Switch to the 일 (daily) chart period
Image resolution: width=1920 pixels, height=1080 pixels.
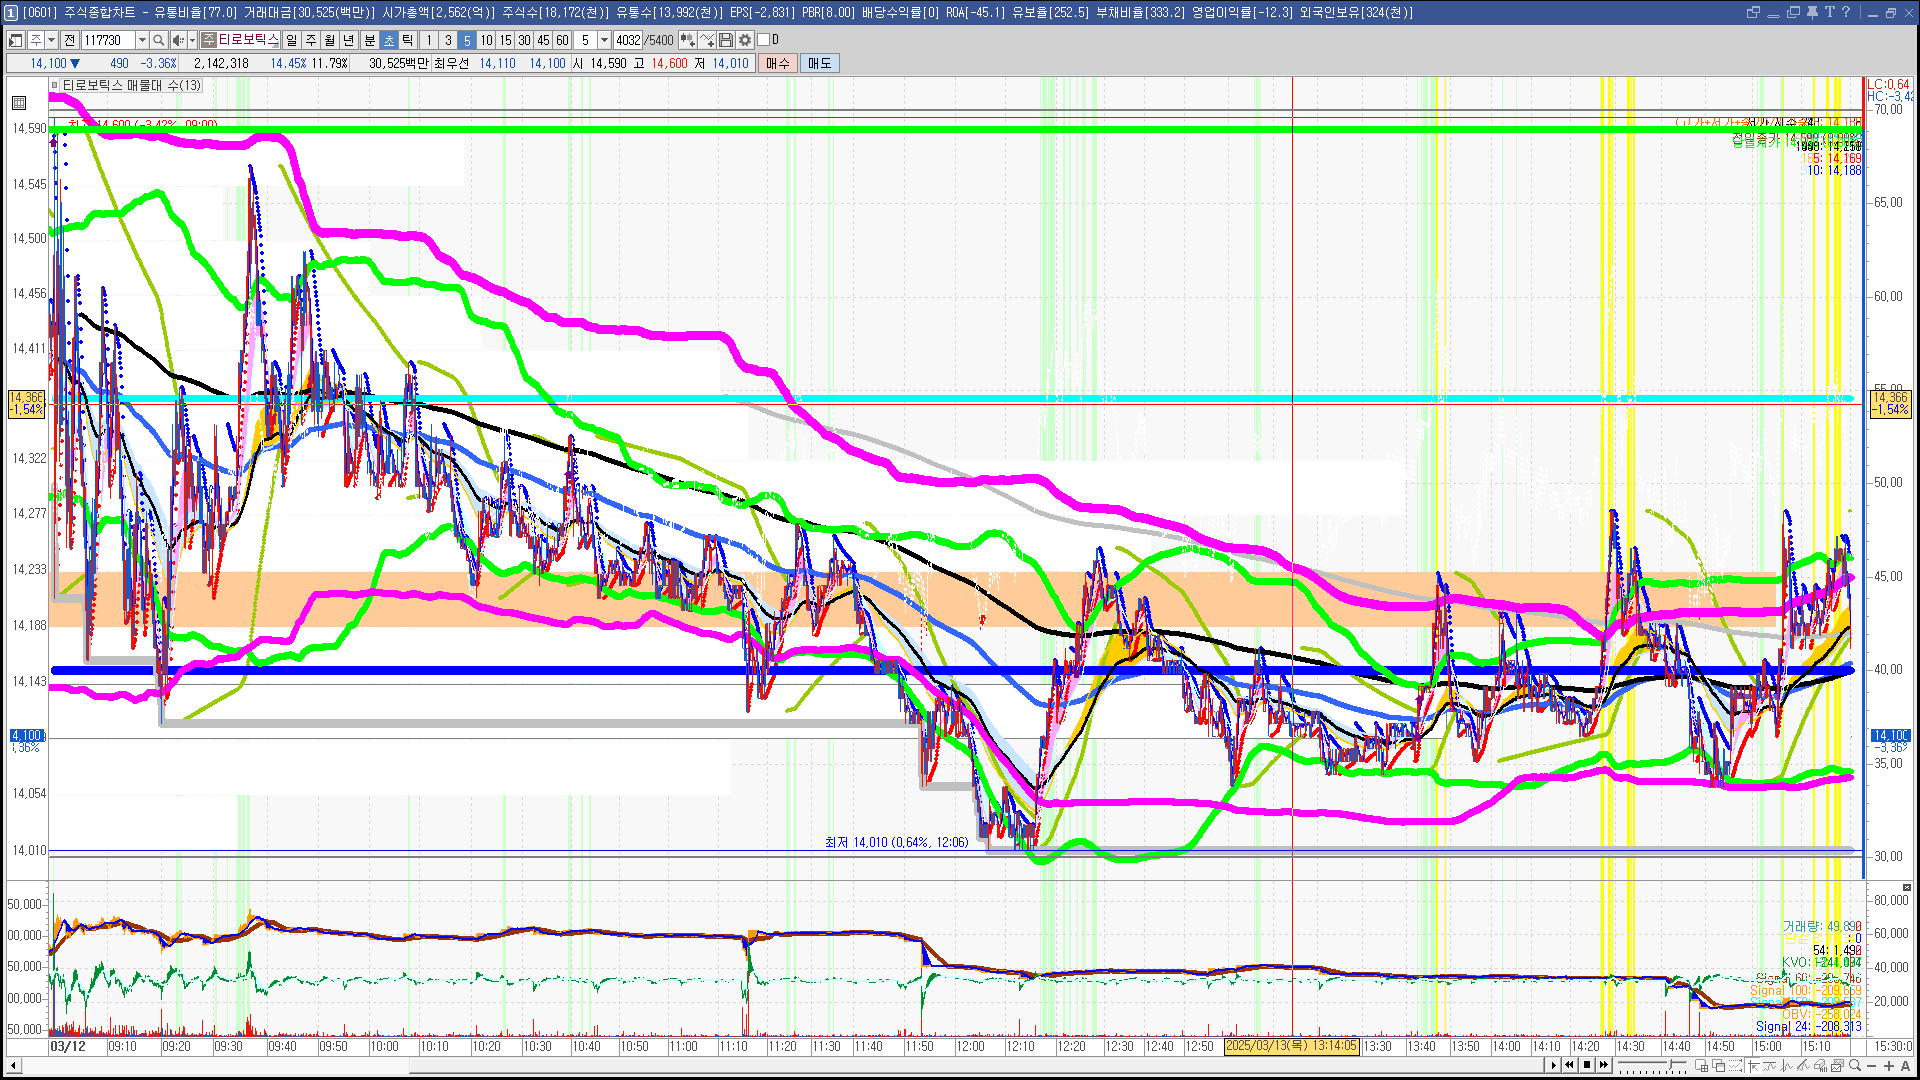[x=291, y=40]
